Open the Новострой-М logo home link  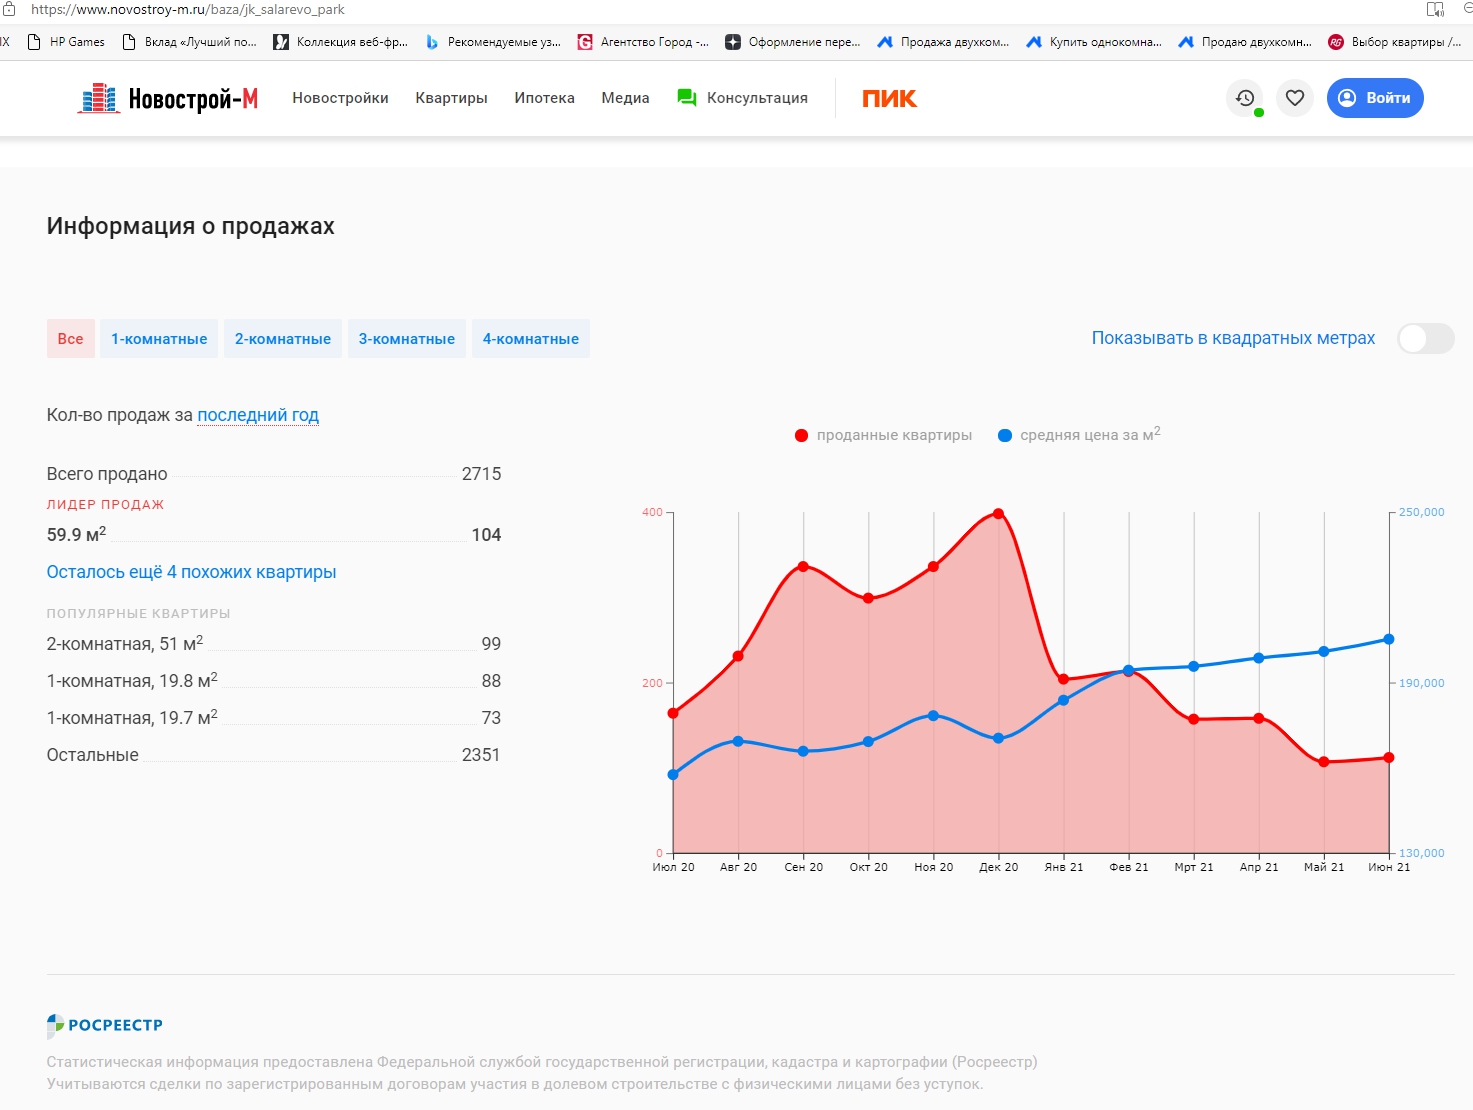pos(168,98)
